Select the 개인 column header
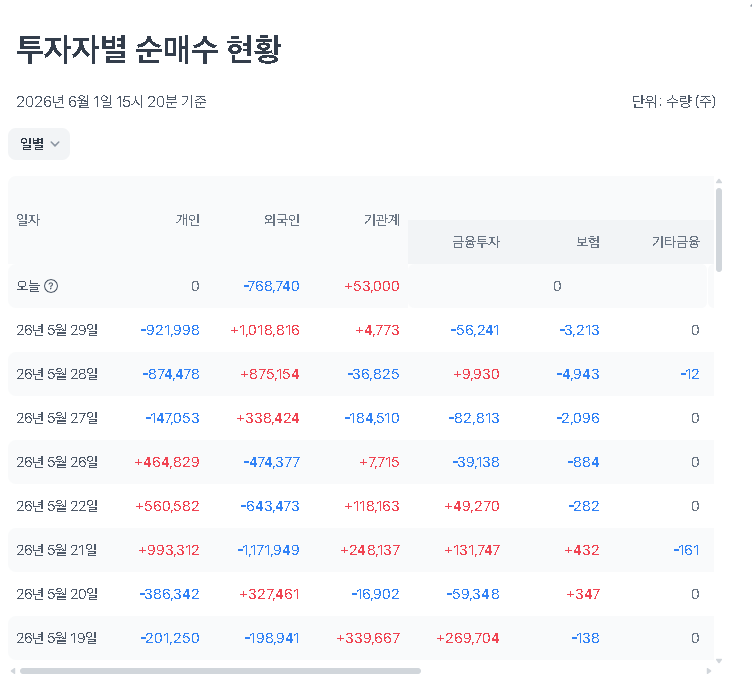 188,220
